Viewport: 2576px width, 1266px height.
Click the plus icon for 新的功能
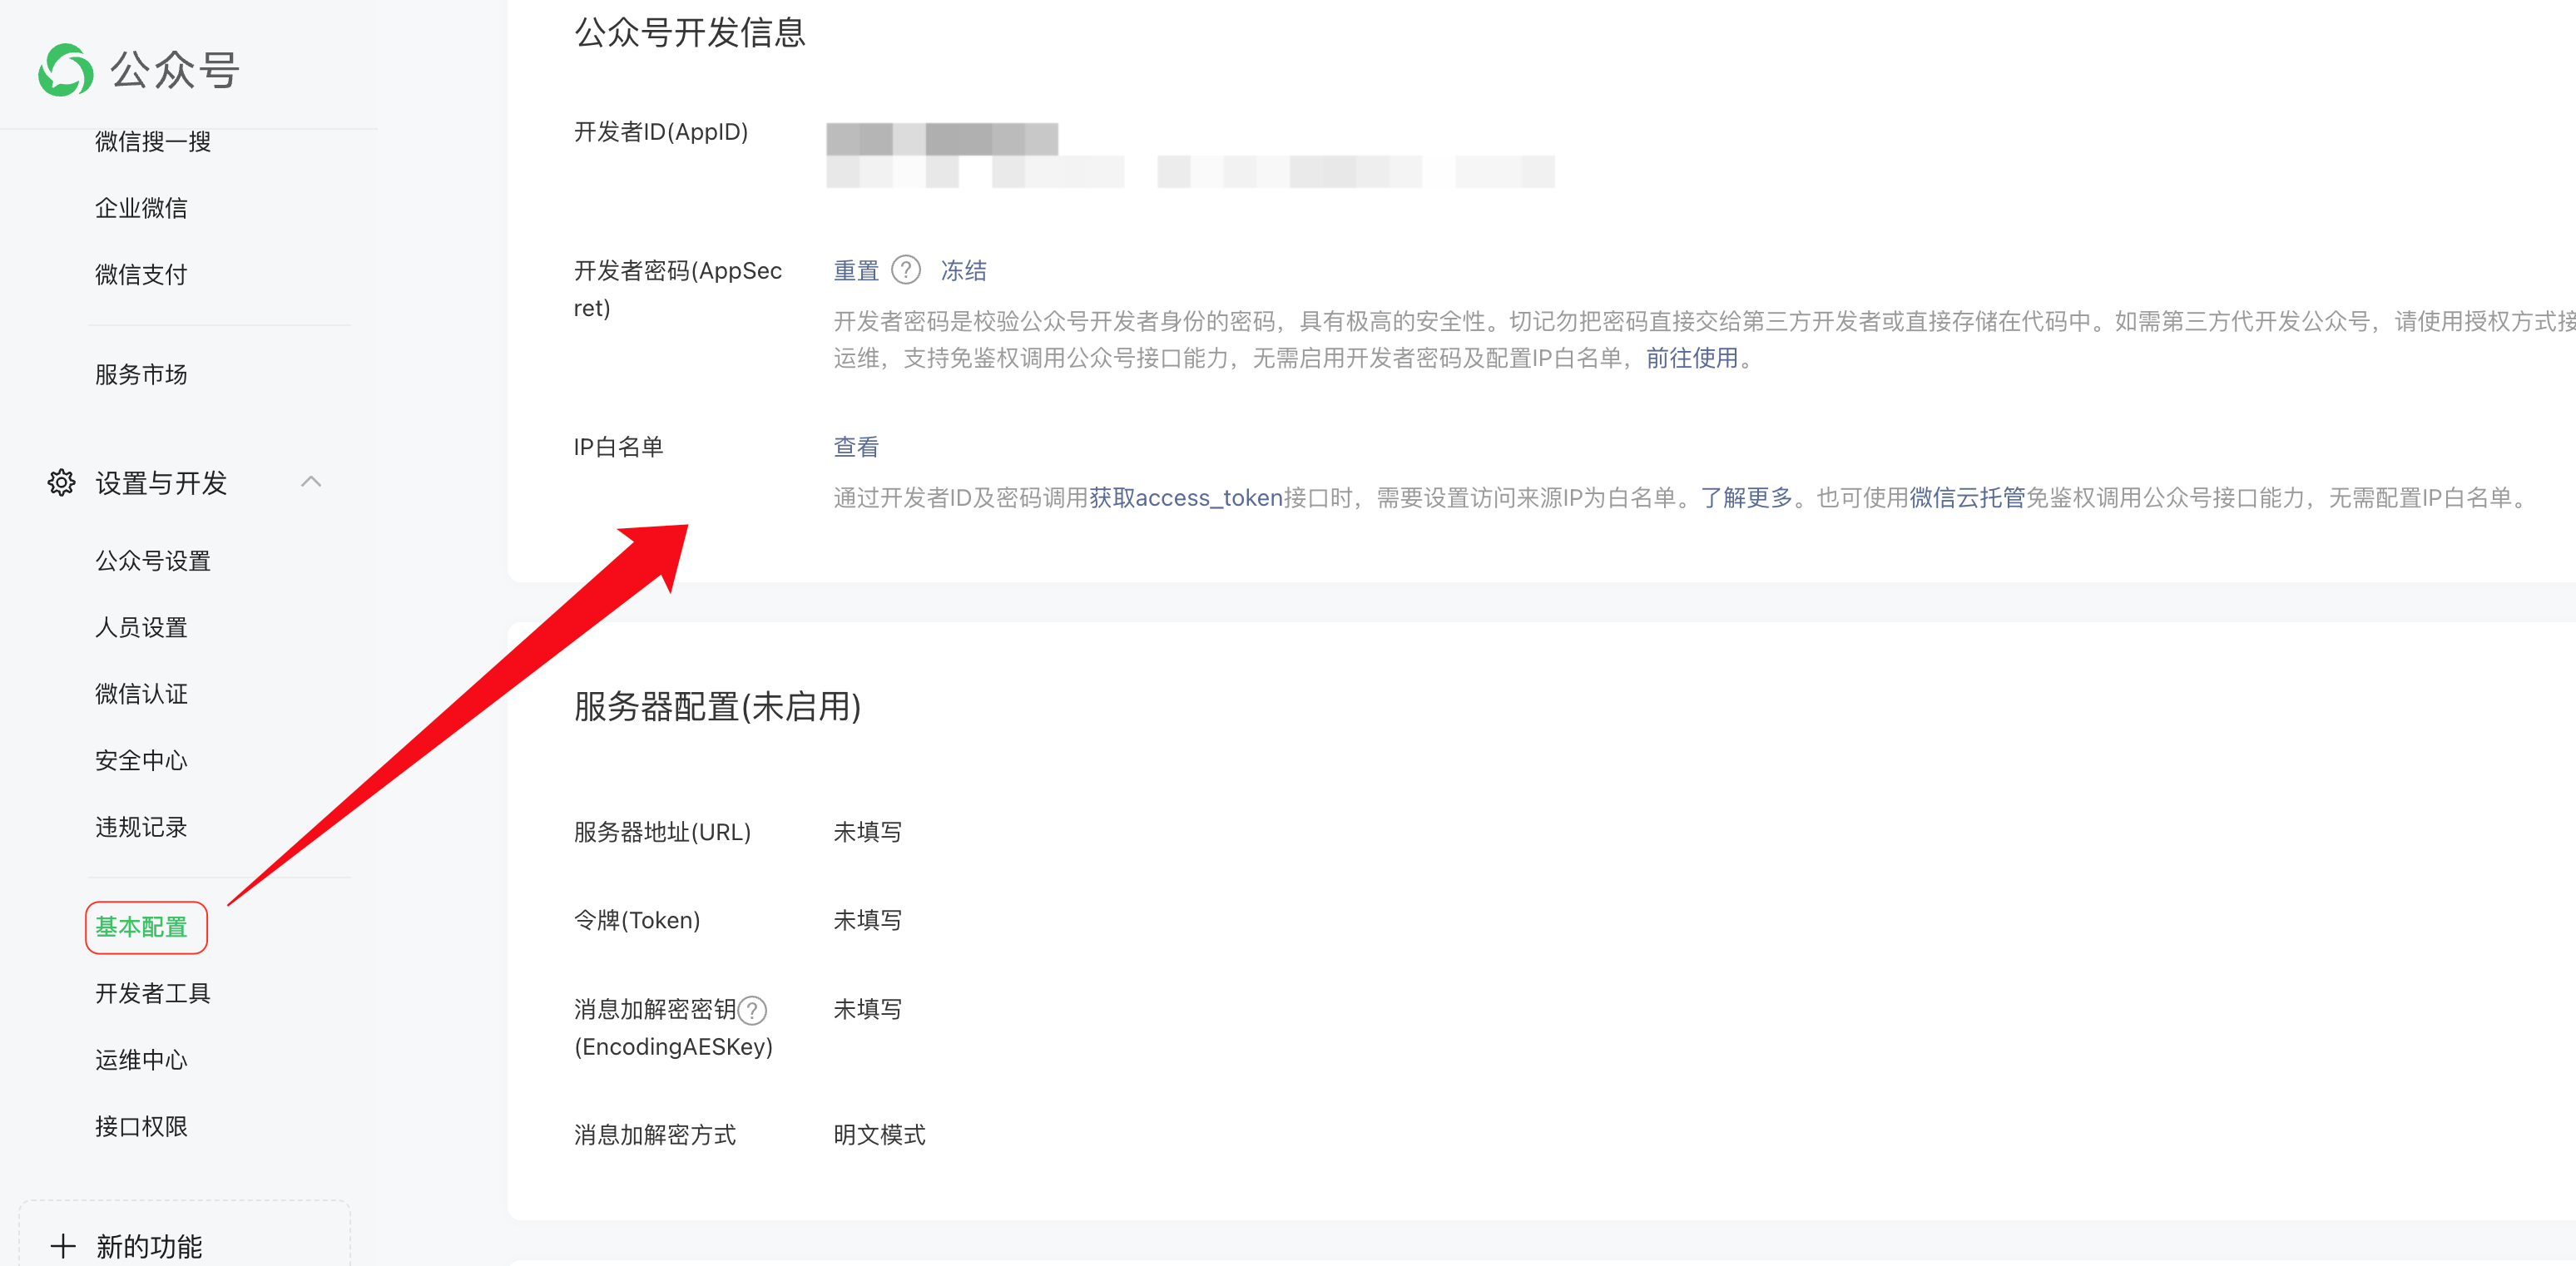(x=63, y=1246)
